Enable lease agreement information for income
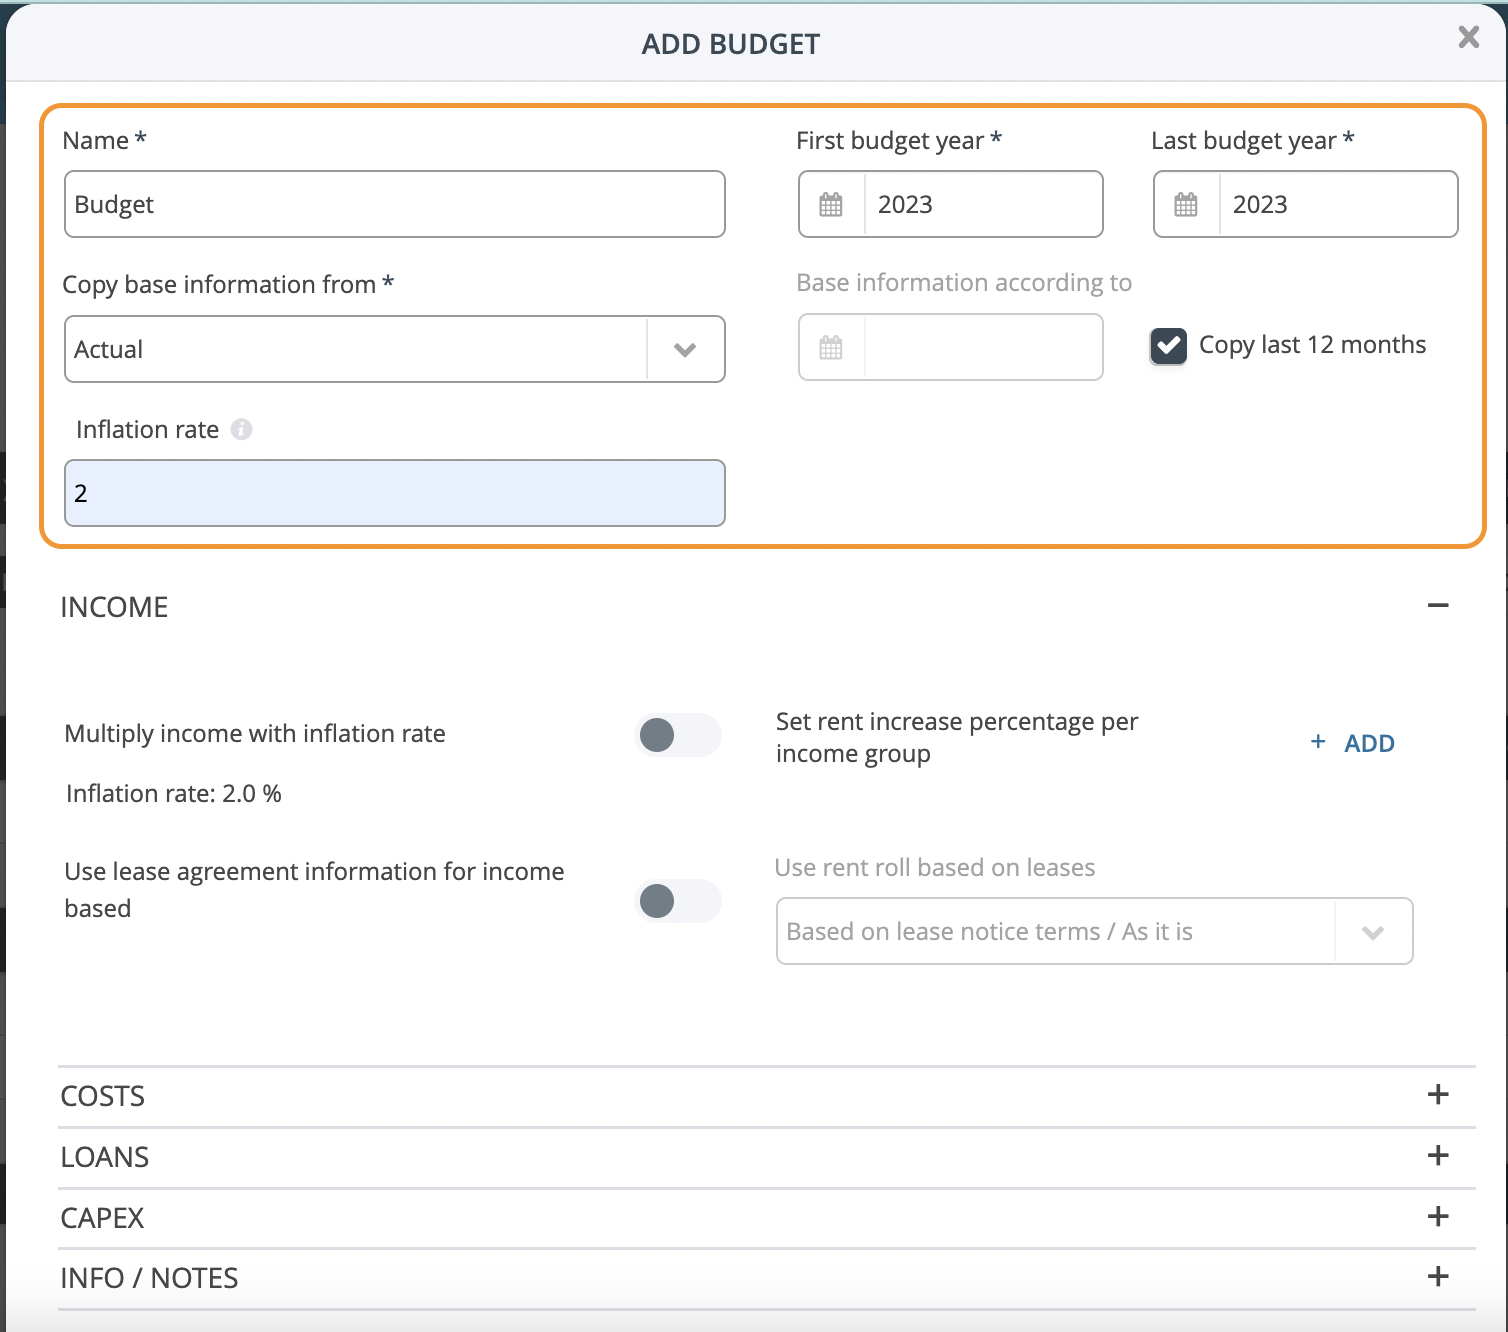 tap(678, 901)
